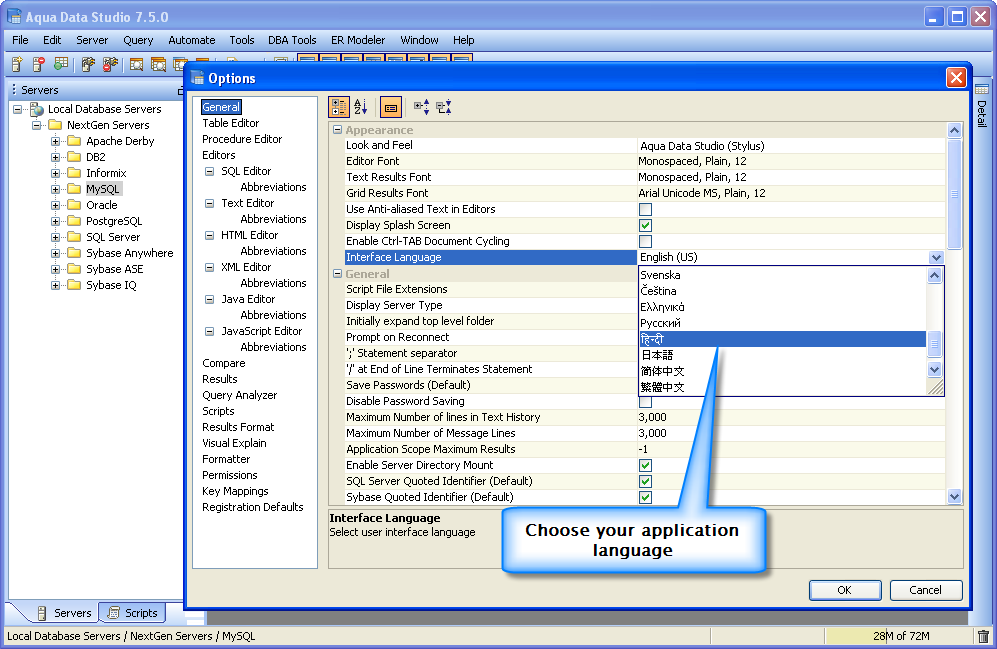Screen dimensions: 997x649
Task: Select Sybase Anywhere server folder
Action: (129, 253)
